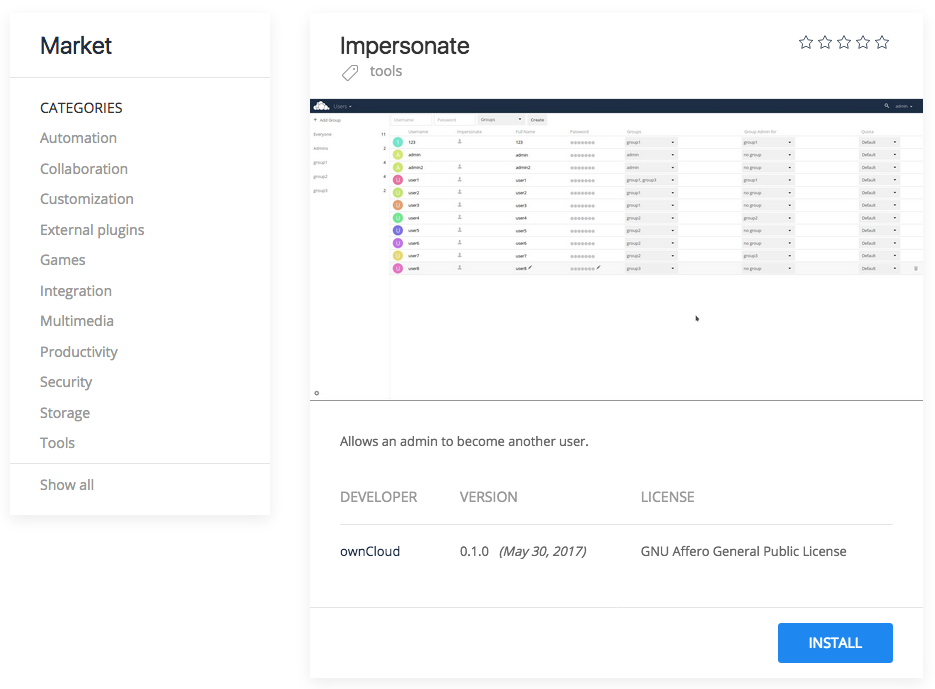Click the tools tag icon under Impersonate
This screenshot has height=689, width=935.
click(x=350, y=71)
